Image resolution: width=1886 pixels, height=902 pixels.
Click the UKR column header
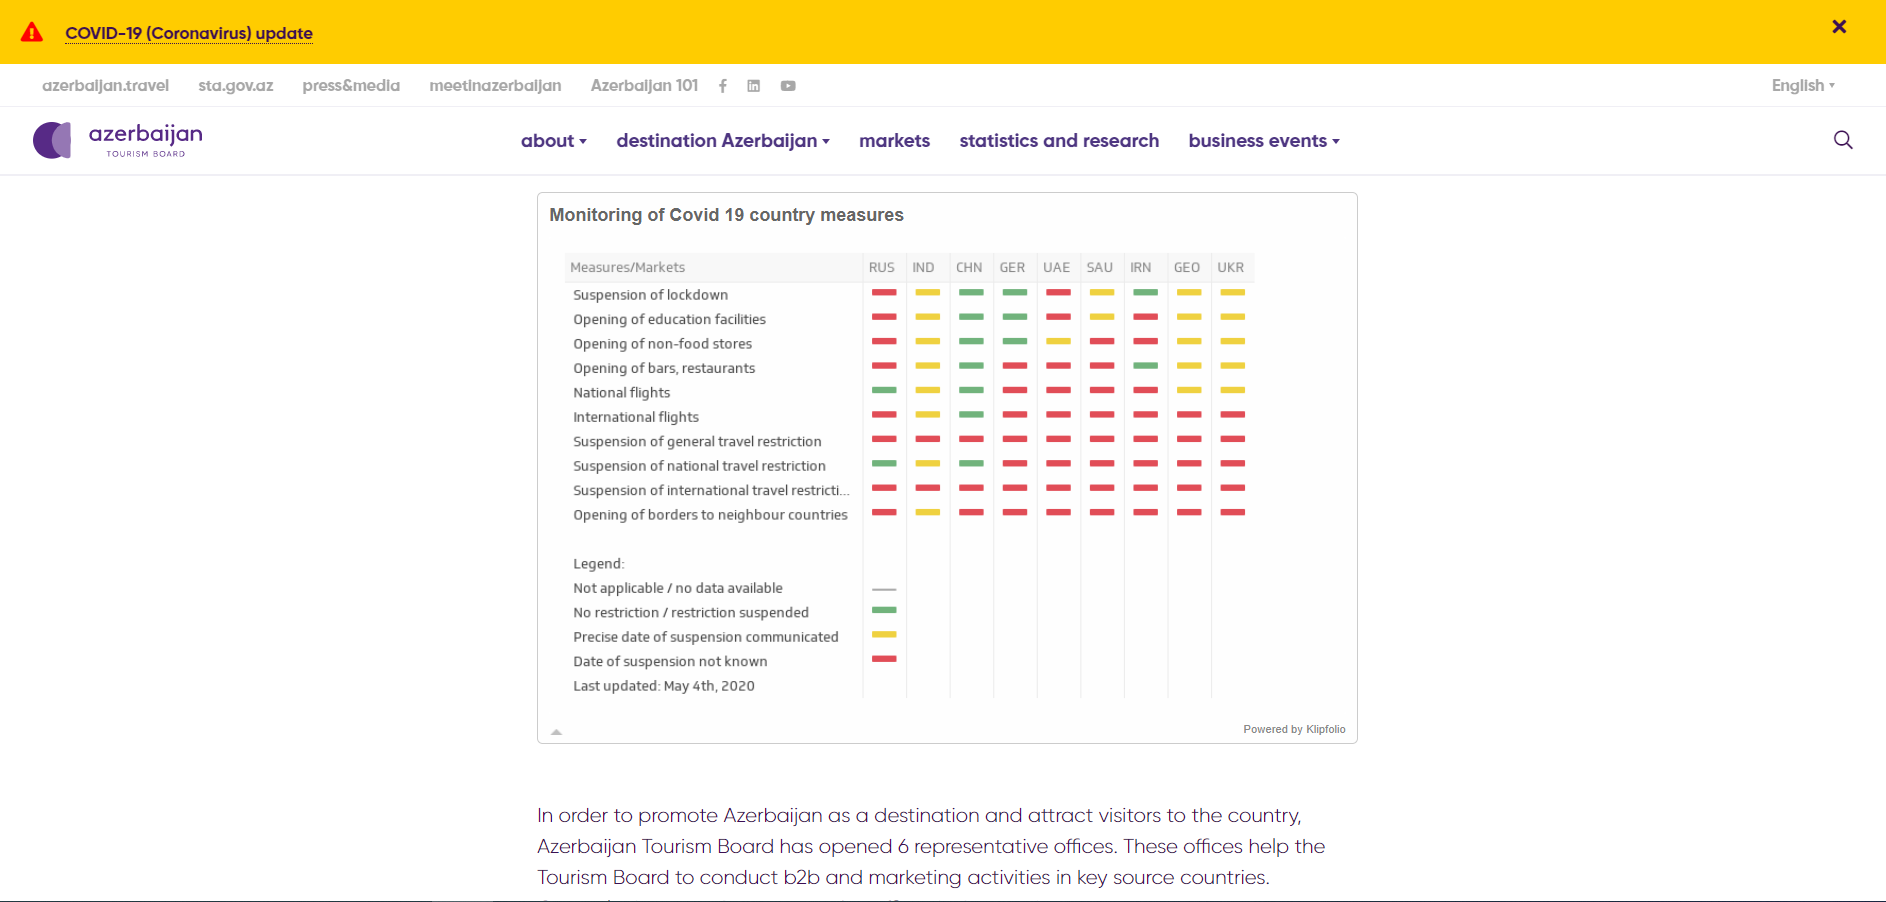(x=1230, y=267)
